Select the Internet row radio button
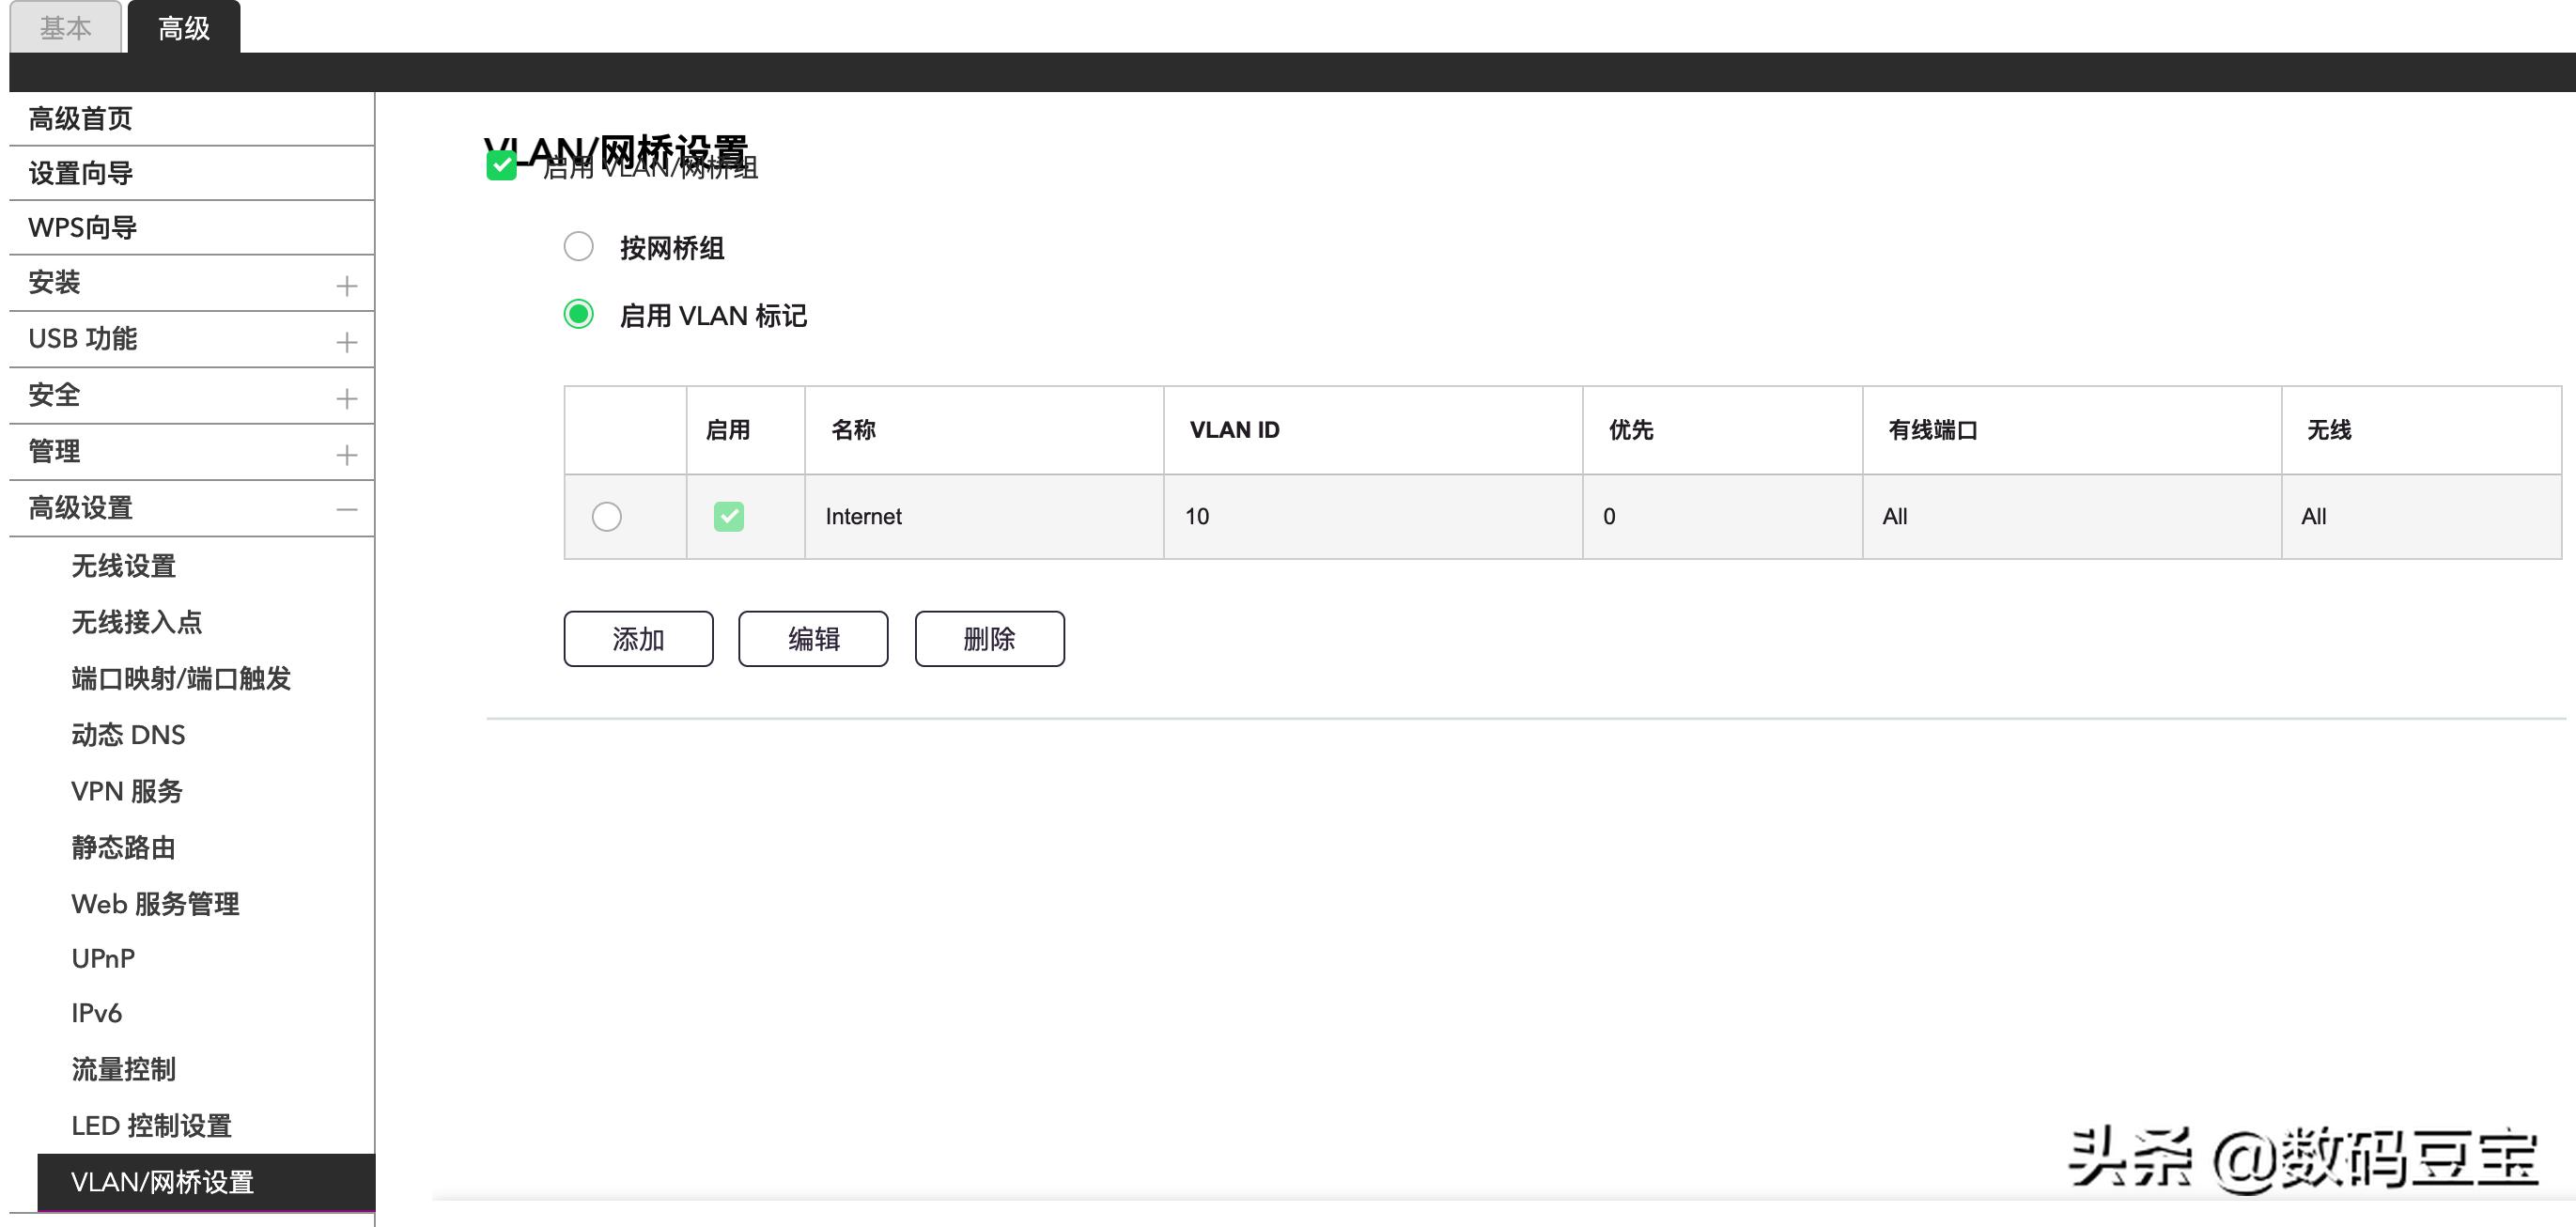 point(606,517)
